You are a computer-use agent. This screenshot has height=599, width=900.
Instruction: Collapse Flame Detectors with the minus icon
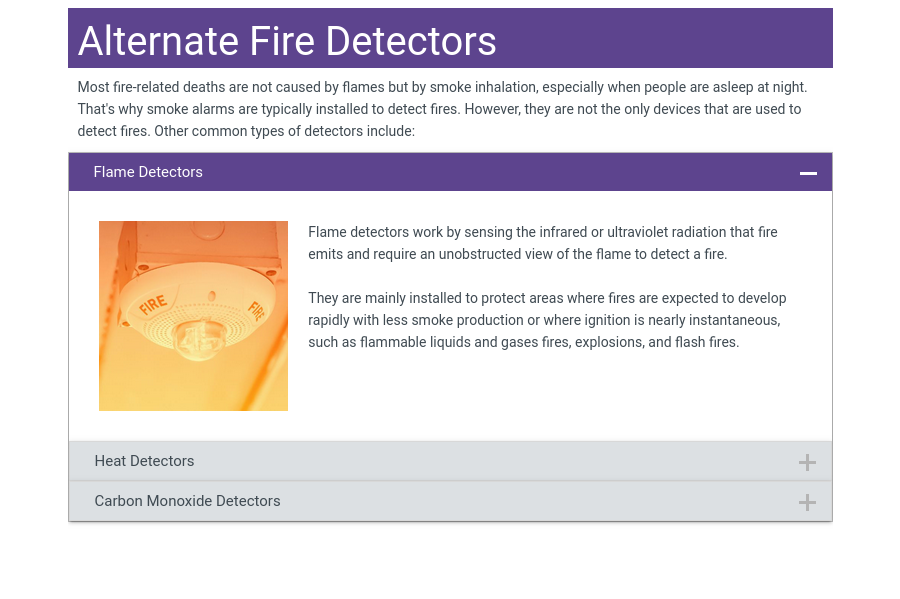point(808,173)
